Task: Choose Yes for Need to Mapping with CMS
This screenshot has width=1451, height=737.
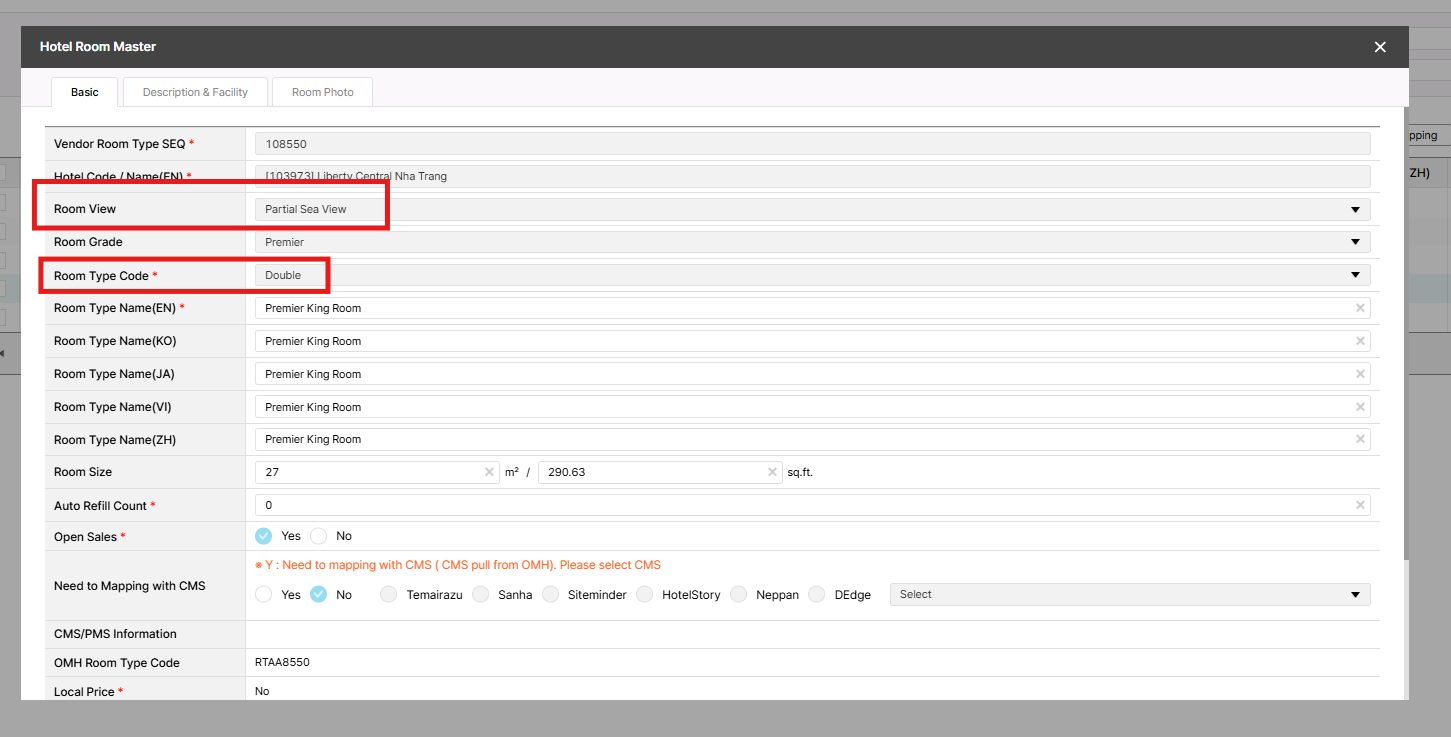Action: coord(264,594)
